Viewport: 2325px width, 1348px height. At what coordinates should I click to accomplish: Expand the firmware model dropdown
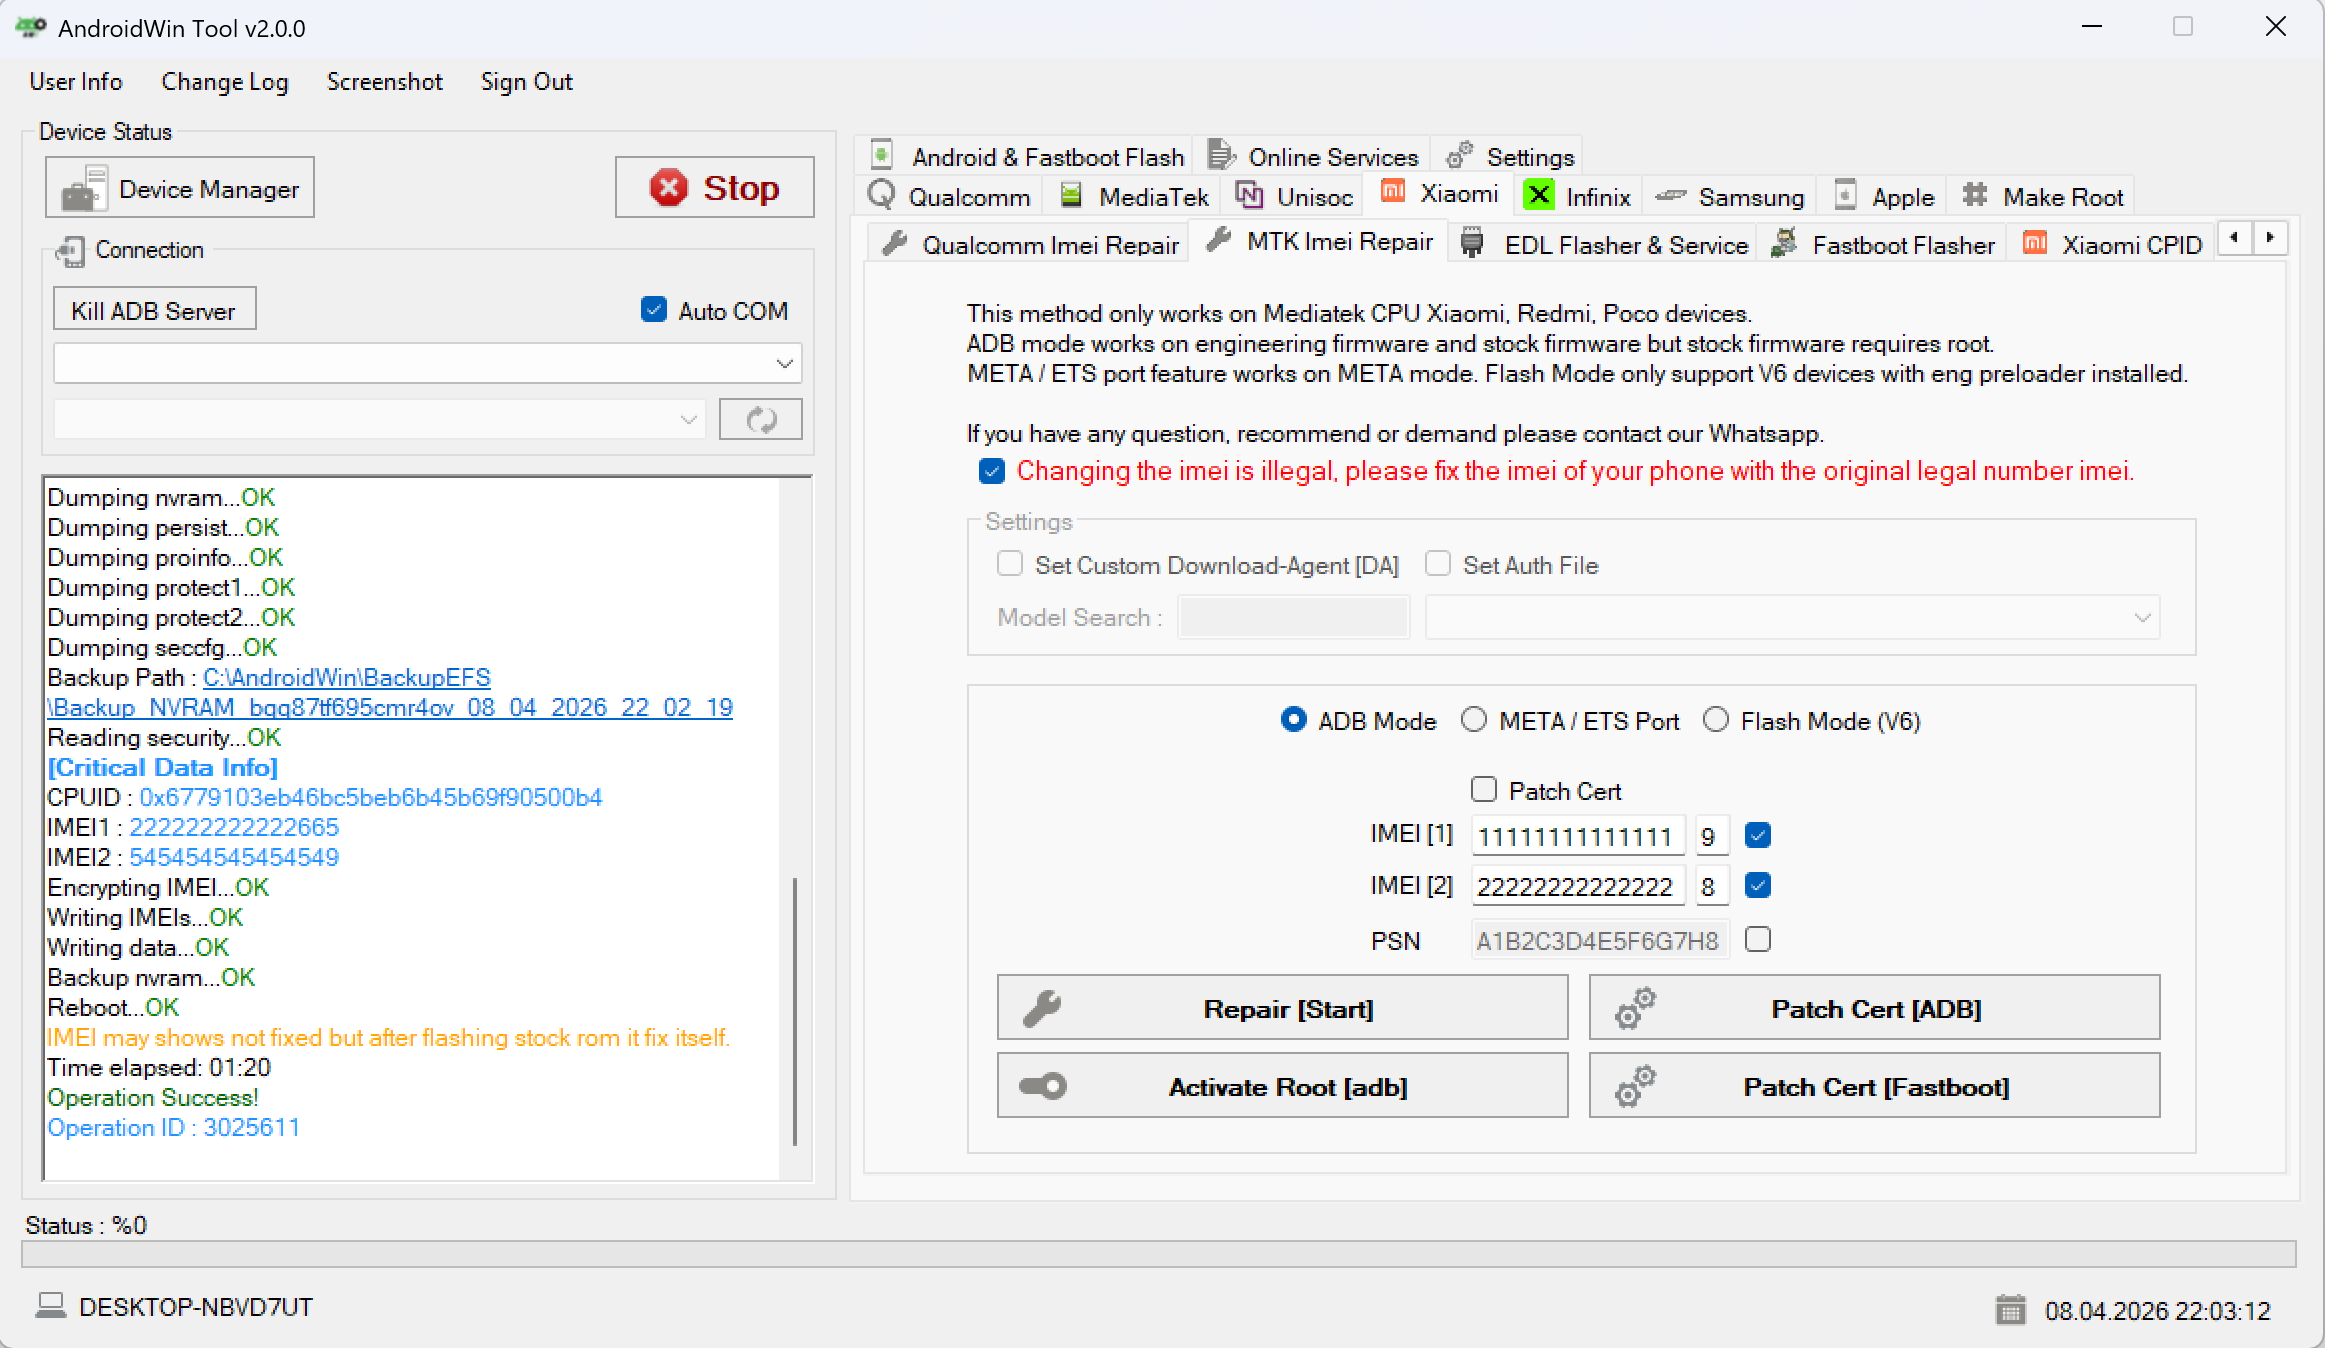tap(2141, 617)
